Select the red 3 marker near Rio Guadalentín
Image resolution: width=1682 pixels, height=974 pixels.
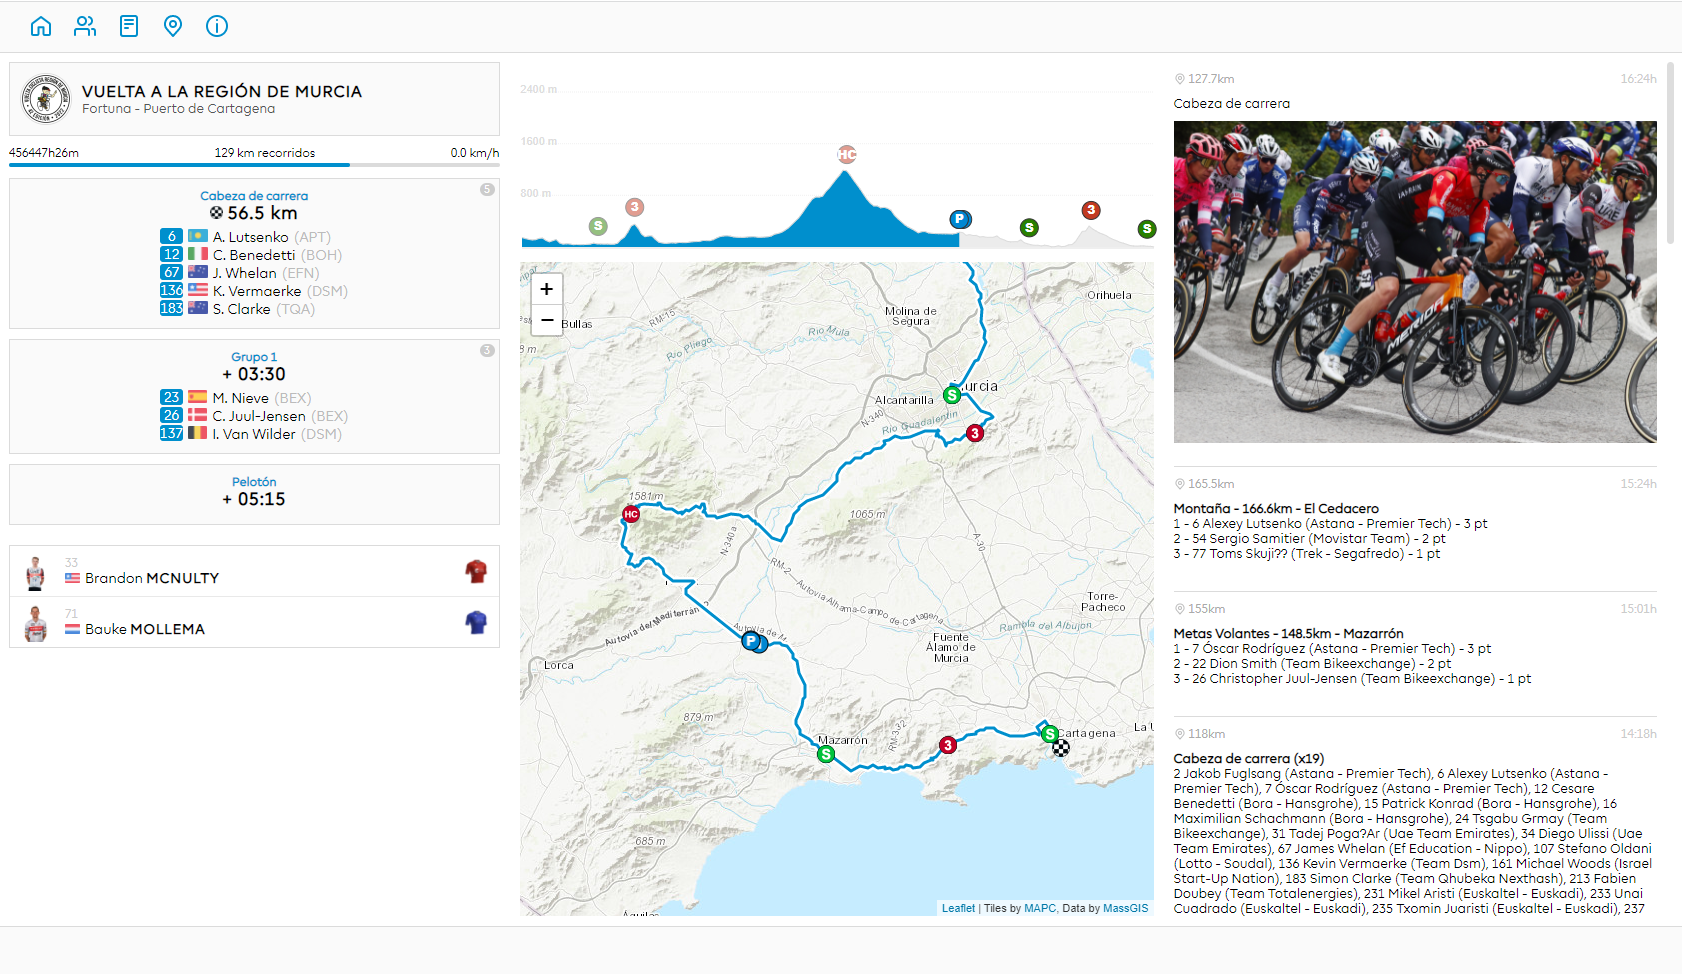tap(975, 433)
